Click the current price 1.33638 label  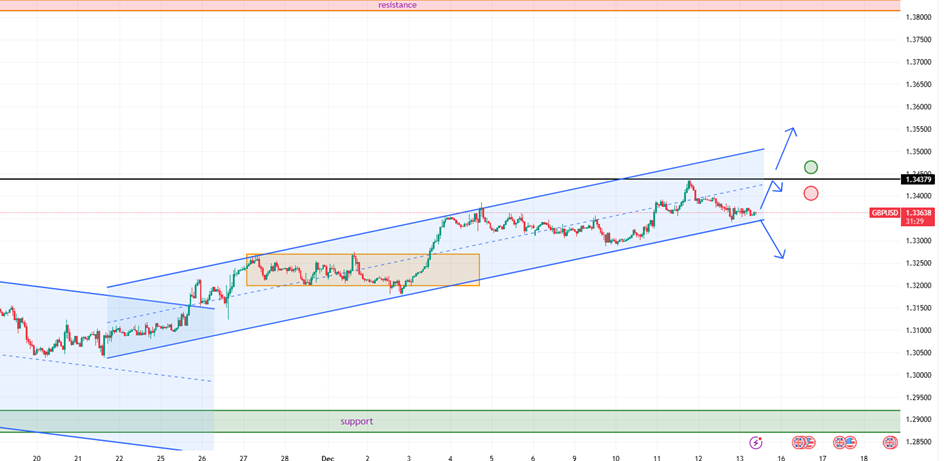[917, 213]
